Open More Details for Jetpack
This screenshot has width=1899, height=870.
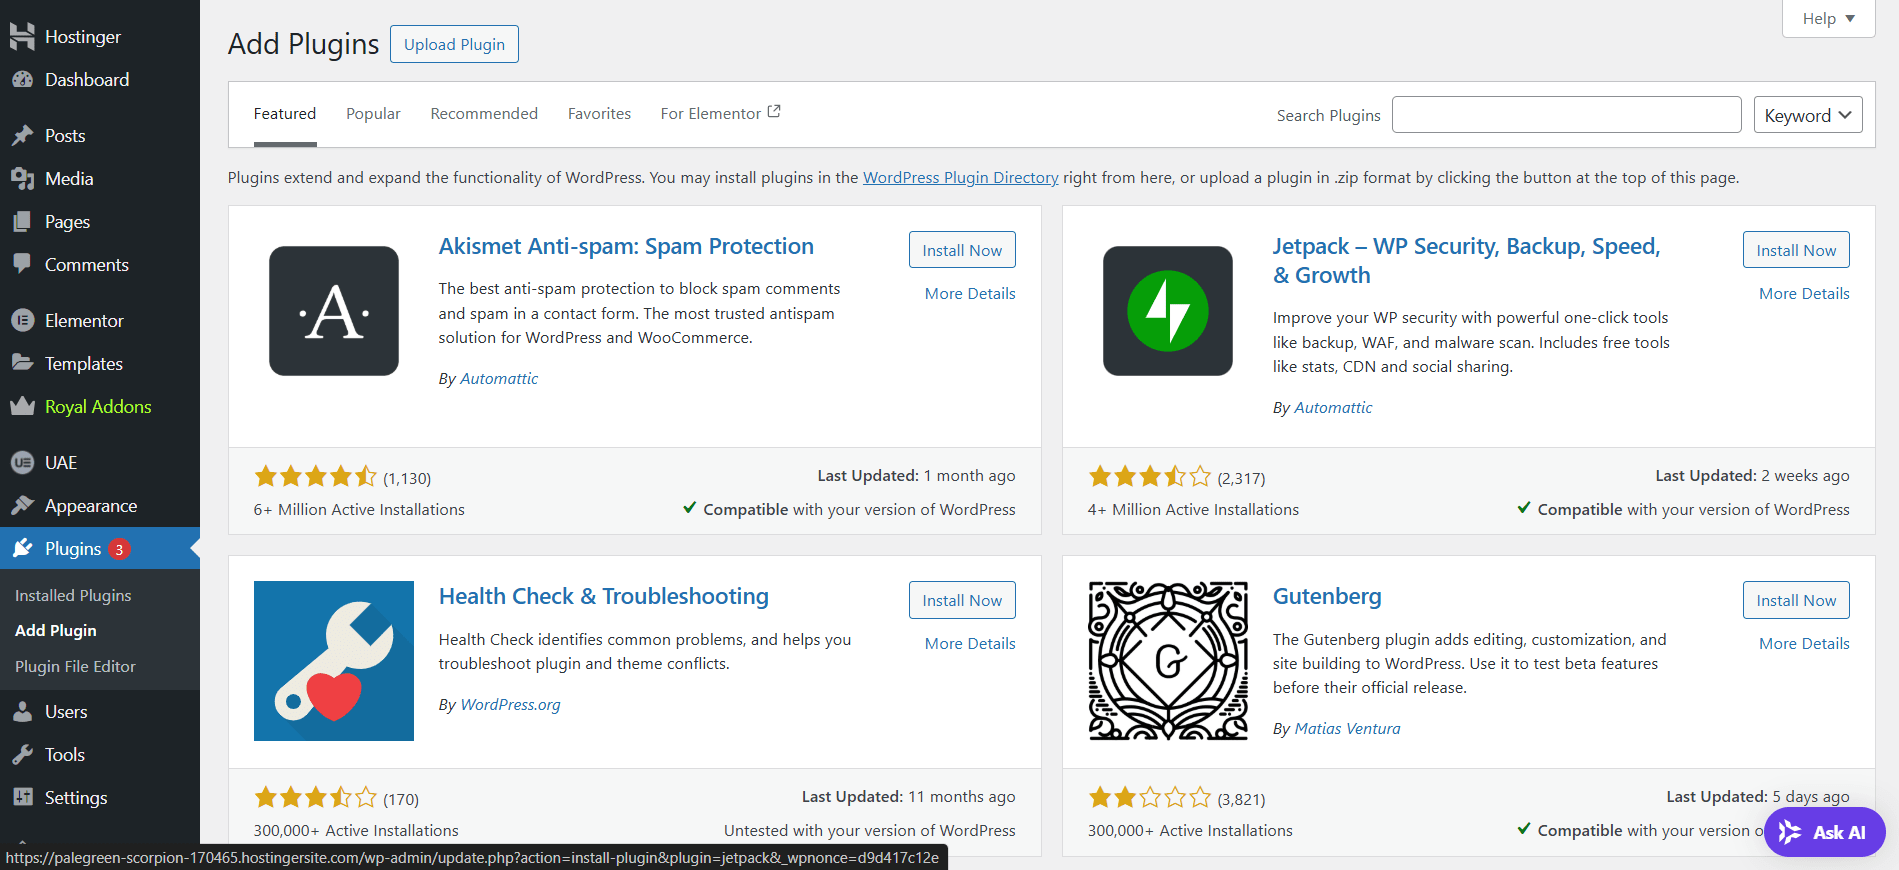[x=1804, y=294]
